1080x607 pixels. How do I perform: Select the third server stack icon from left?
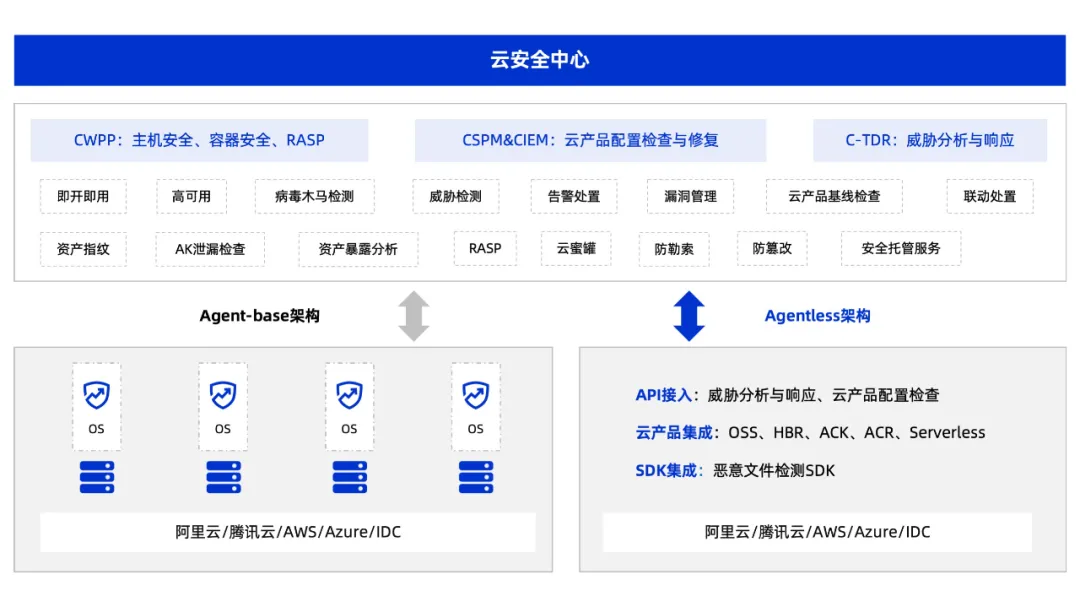tap(349, 477)
